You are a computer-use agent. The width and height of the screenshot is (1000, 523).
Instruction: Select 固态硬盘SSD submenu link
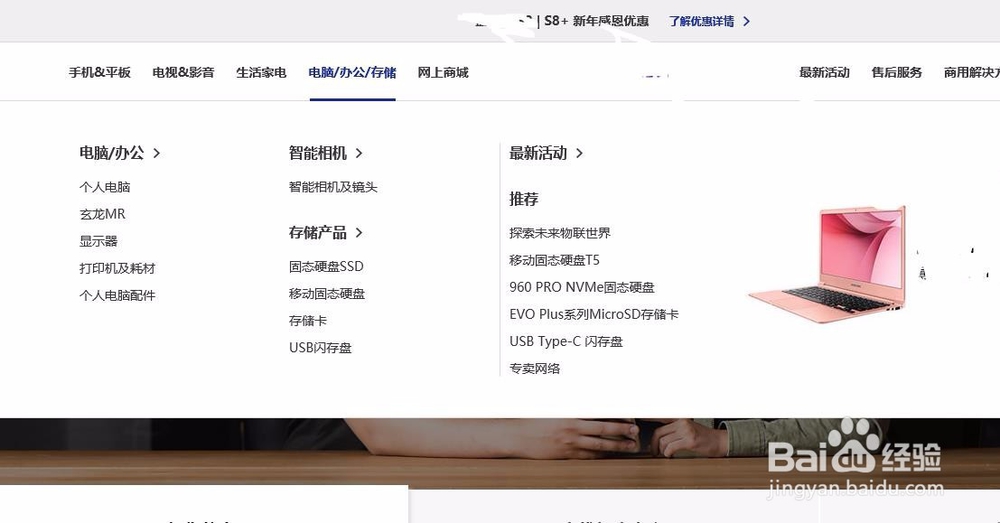(x=326, y=267)
